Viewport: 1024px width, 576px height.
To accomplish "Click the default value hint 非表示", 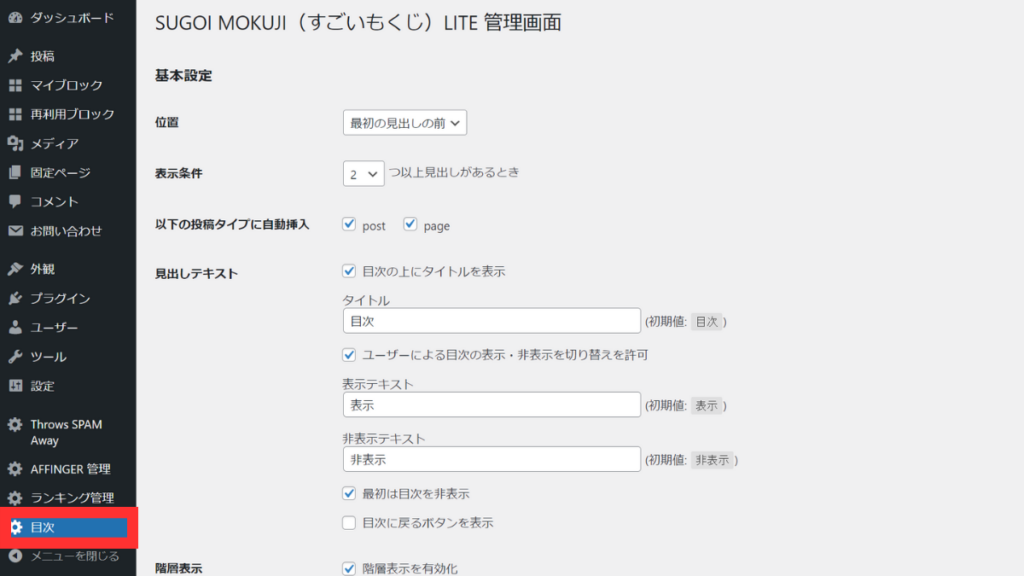I will [x=712, y=460].
